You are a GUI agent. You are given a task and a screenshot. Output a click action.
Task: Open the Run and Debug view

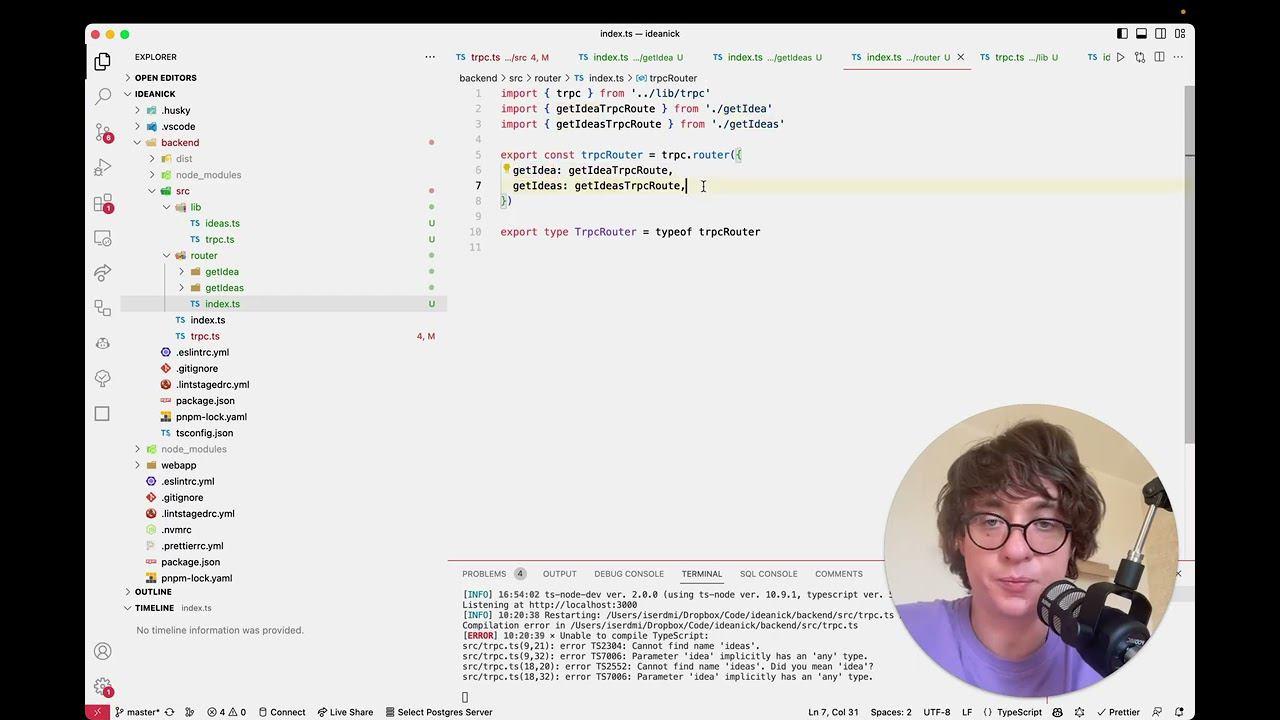[102, 167]
